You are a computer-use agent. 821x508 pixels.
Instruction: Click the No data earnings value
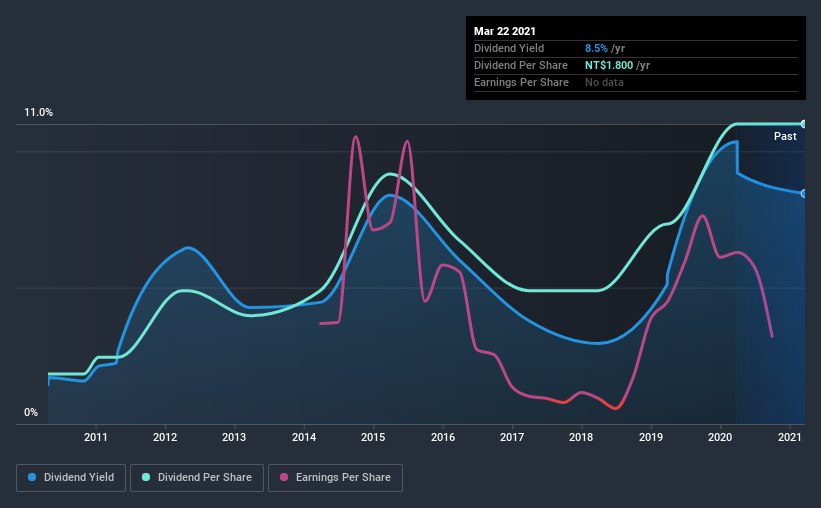coord(604,82)
